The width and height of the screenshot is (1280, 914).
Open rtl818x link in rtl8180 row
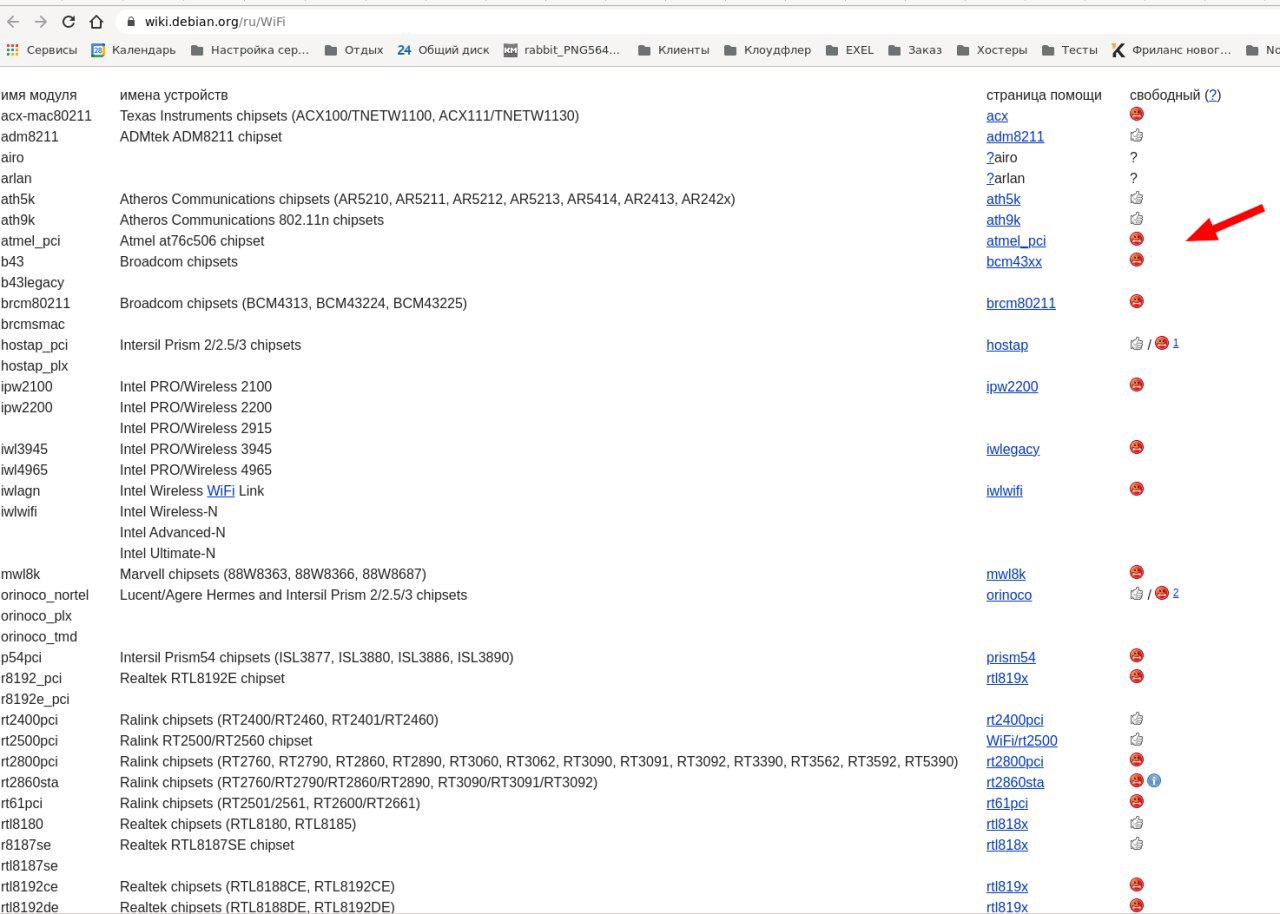[x=1007, y=824]
